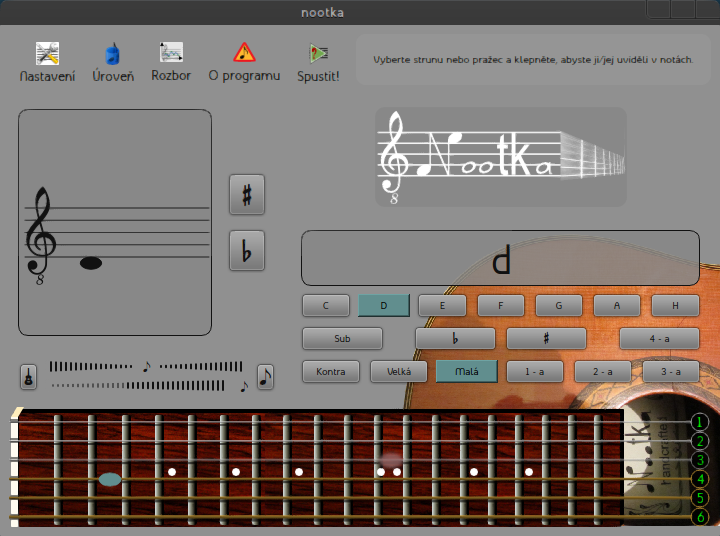The image size is (720, 536).
Task: Select note name H
Action: click(x=675, y=305)
